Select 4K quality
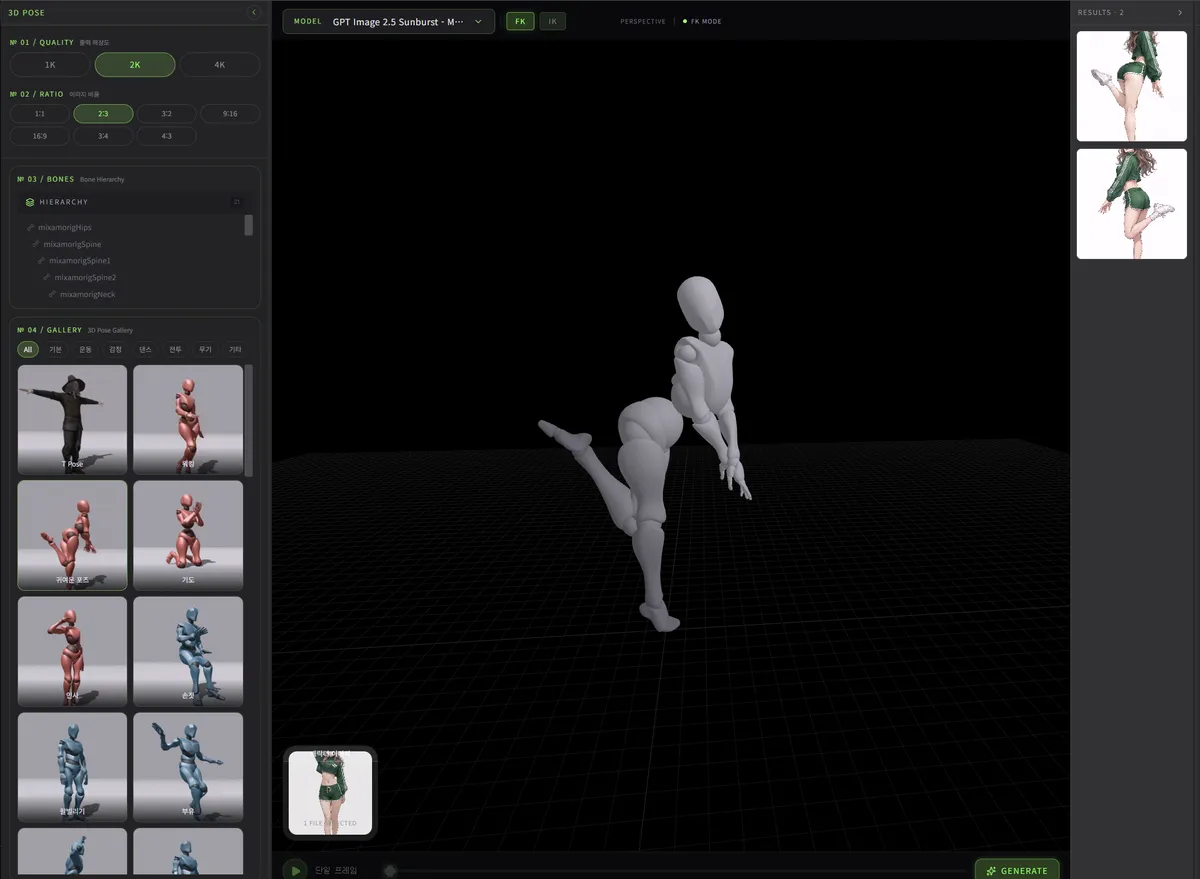Viewport: 1200px width, 879px height. point(220,65)
